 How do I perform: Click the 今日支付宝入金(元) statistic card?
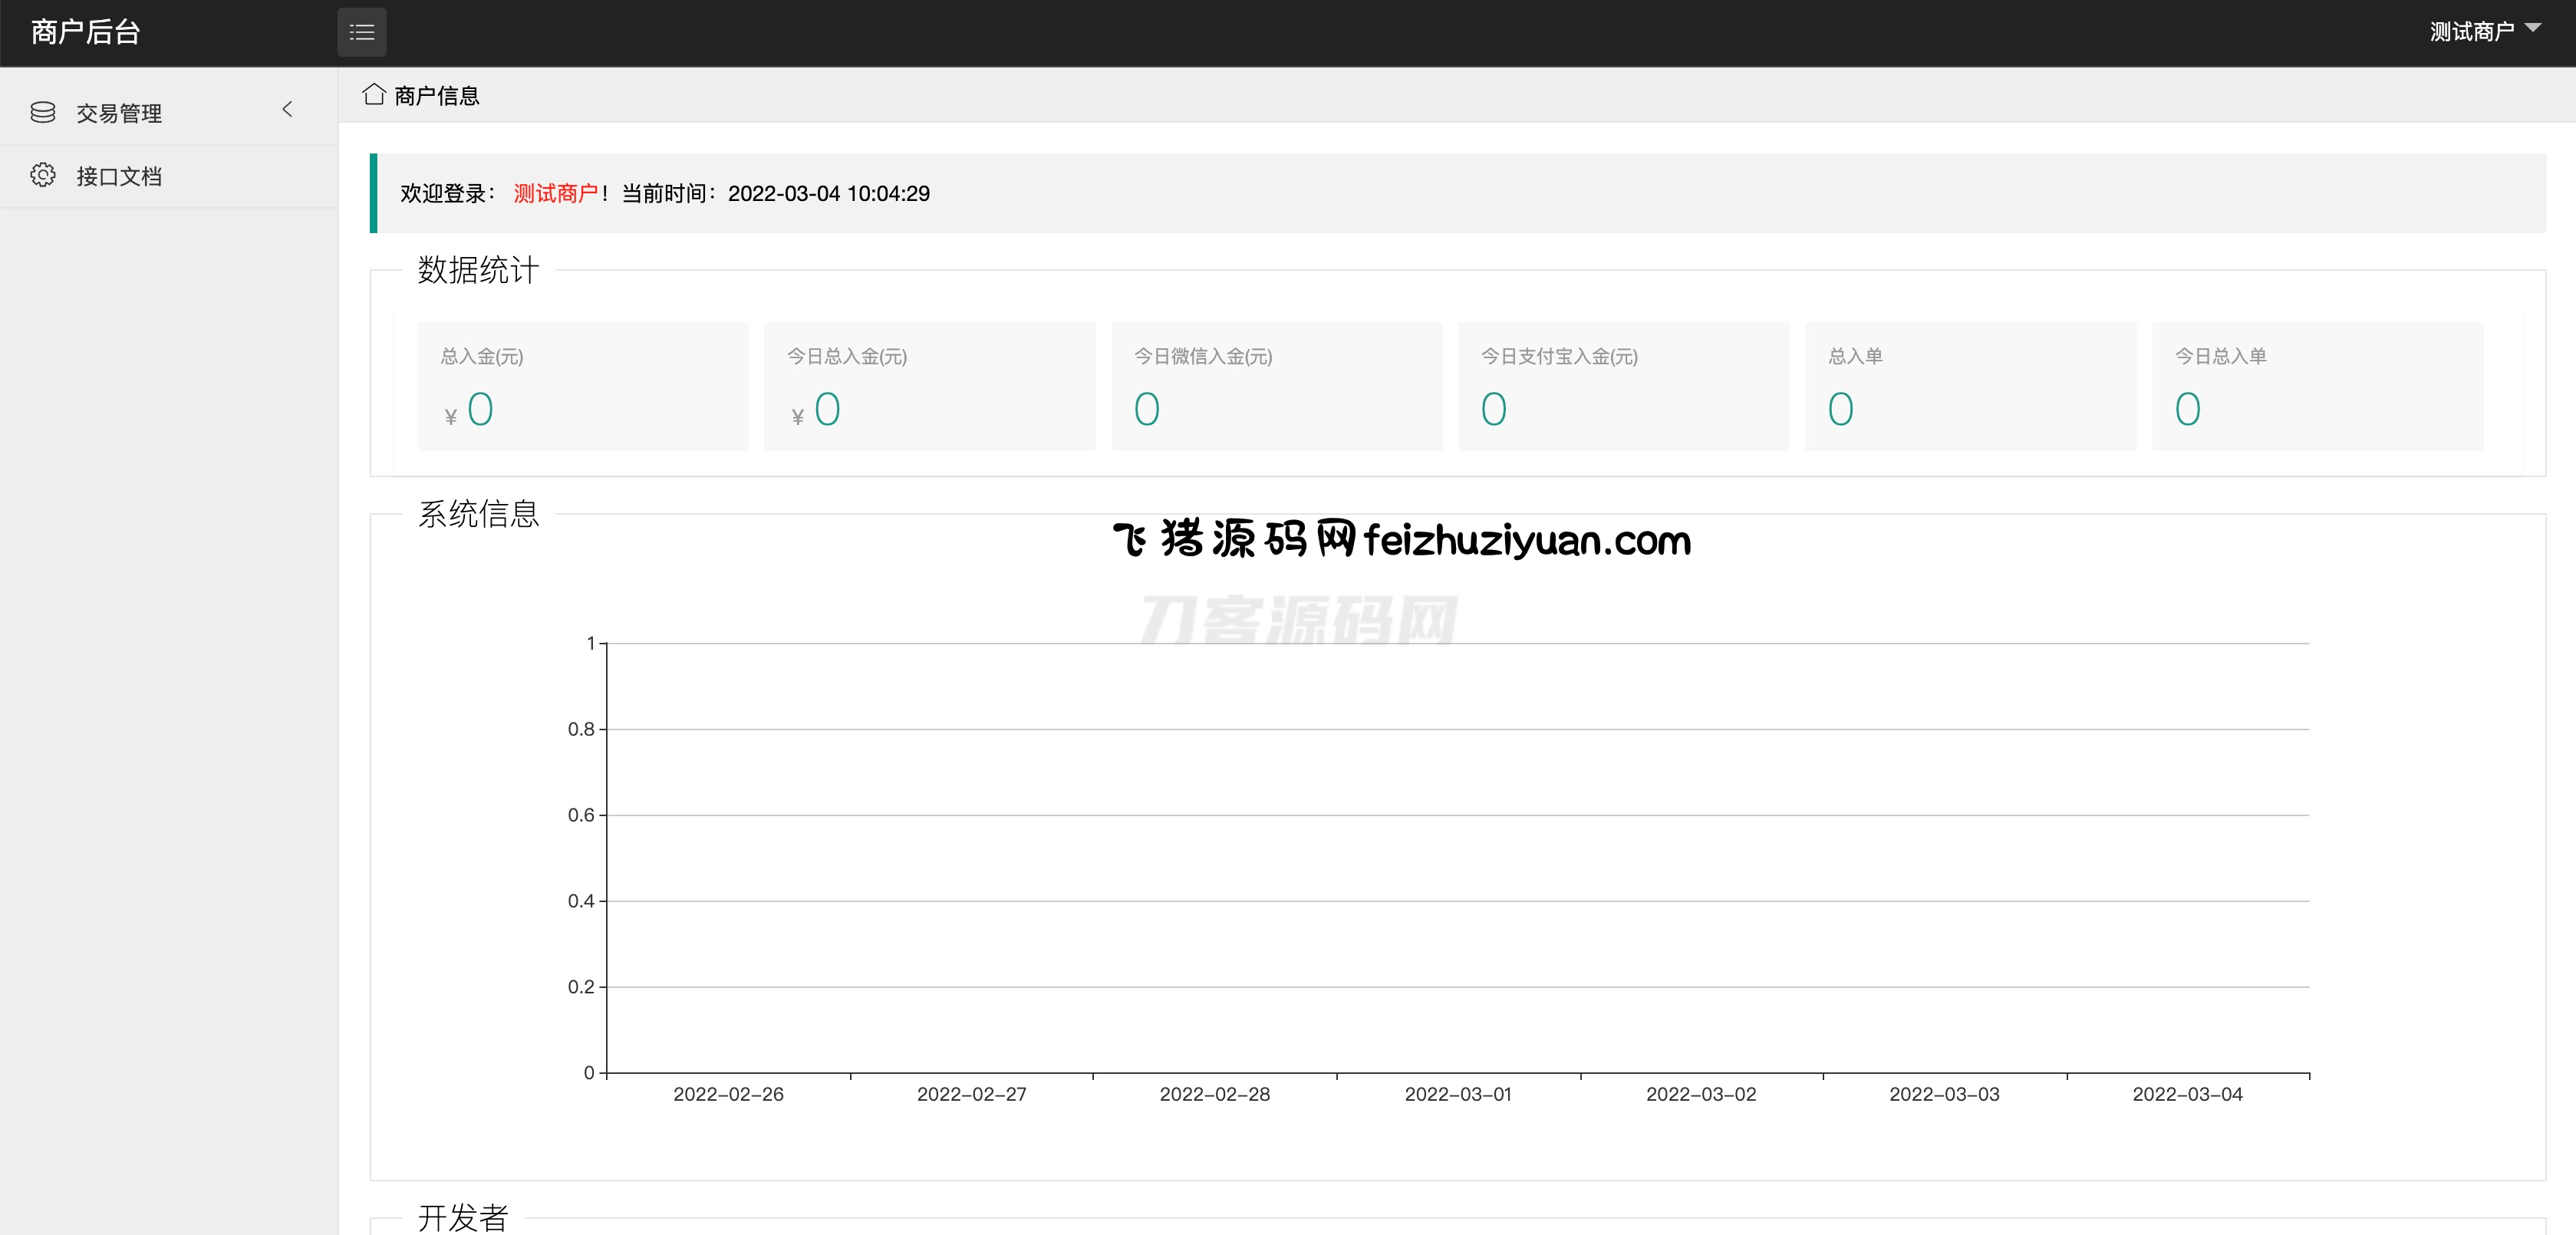point(1623,386)
